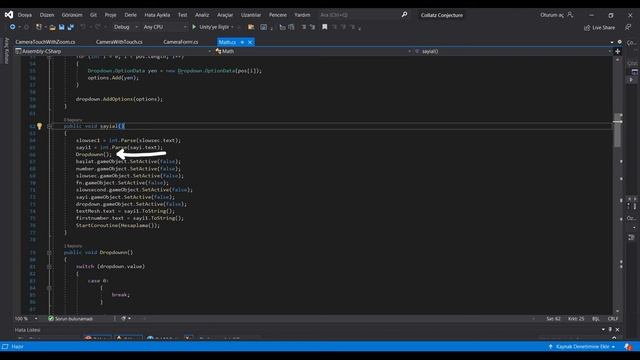
Task: Click the Oturum aç sign-in link
Action: coord(557,15)
